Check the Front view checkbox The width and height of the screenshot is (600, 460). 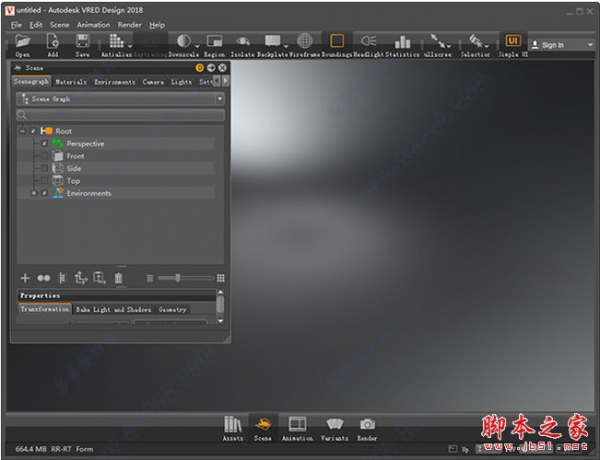[x=44, y=156]
